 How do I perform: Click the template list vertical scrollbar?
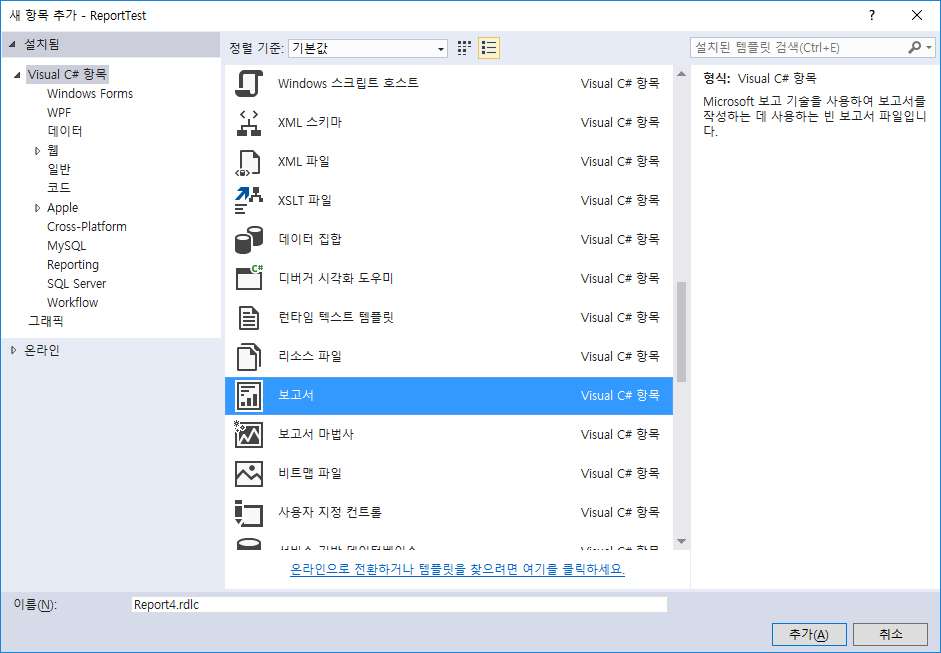coord(681,330)
